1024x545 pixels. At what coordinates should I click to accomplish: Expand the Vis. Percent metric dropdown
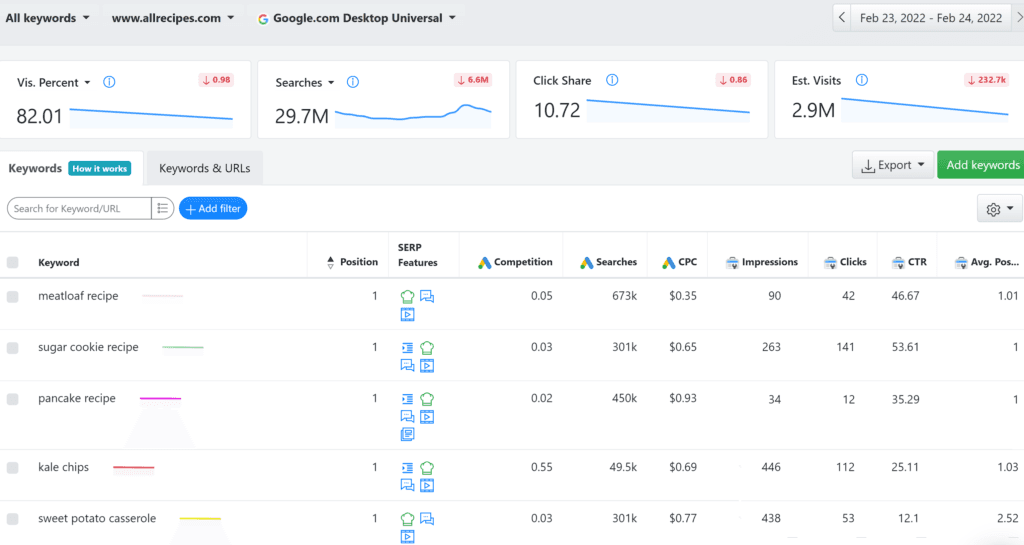(54, 82)
